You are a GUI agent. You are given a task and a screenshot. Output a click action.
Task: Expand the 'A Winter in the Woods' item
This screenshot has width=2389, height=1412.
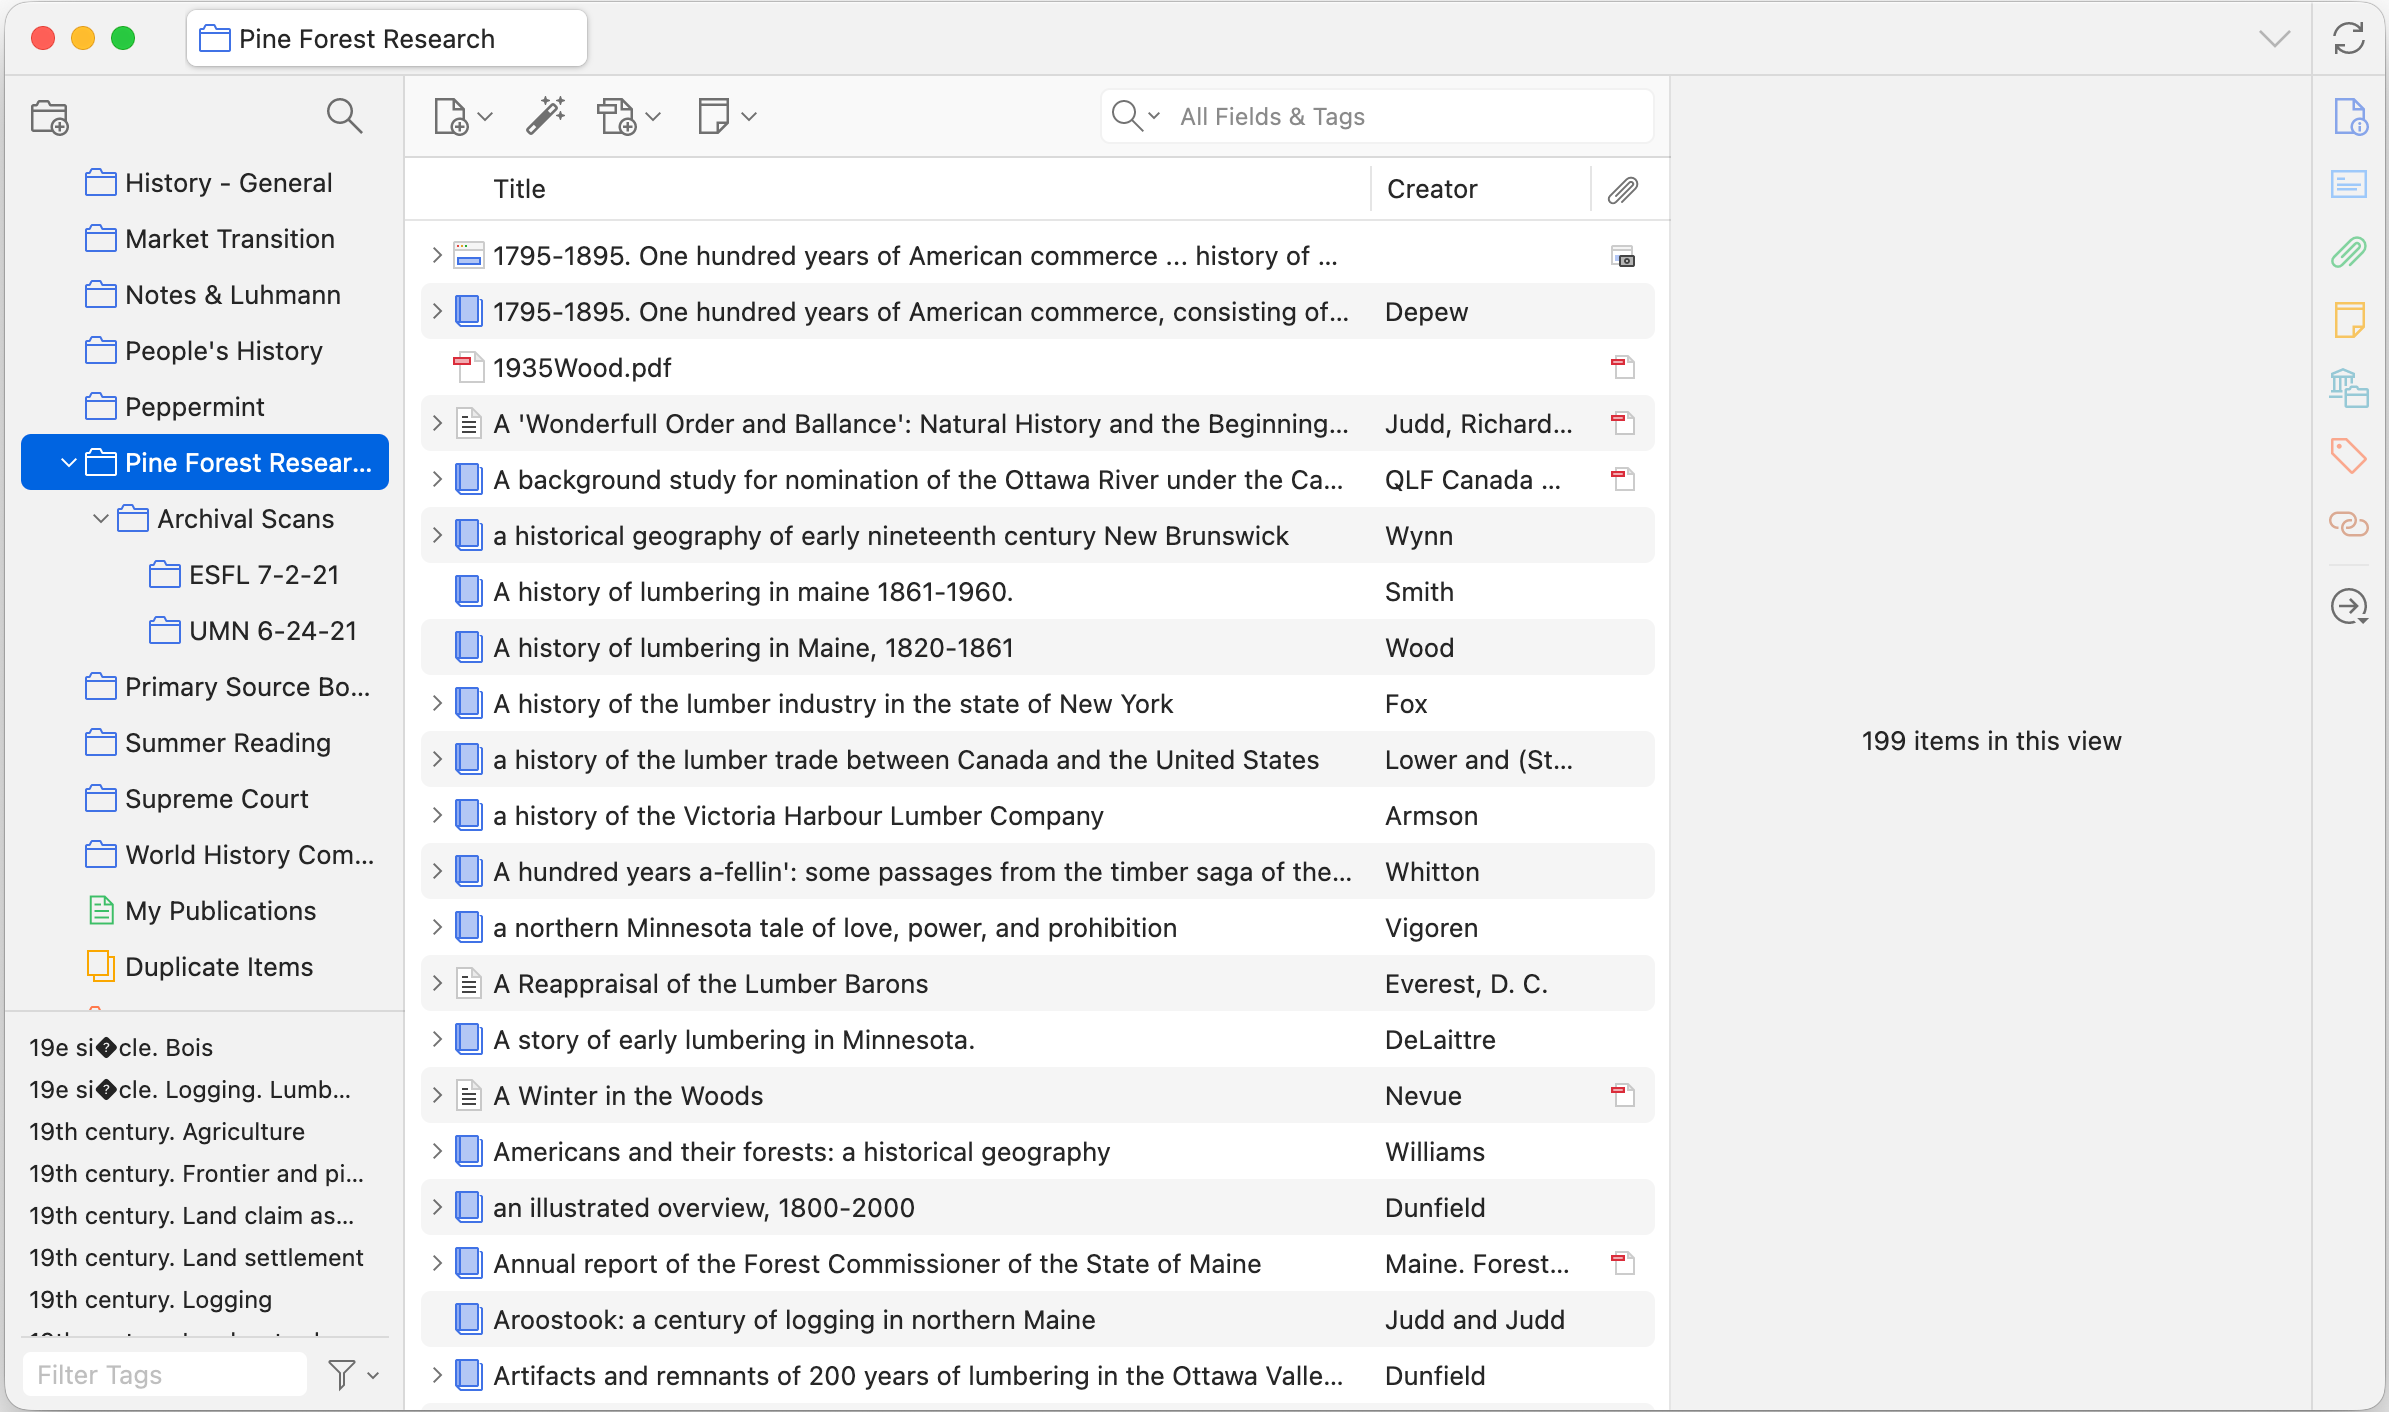coord(437,1096)
